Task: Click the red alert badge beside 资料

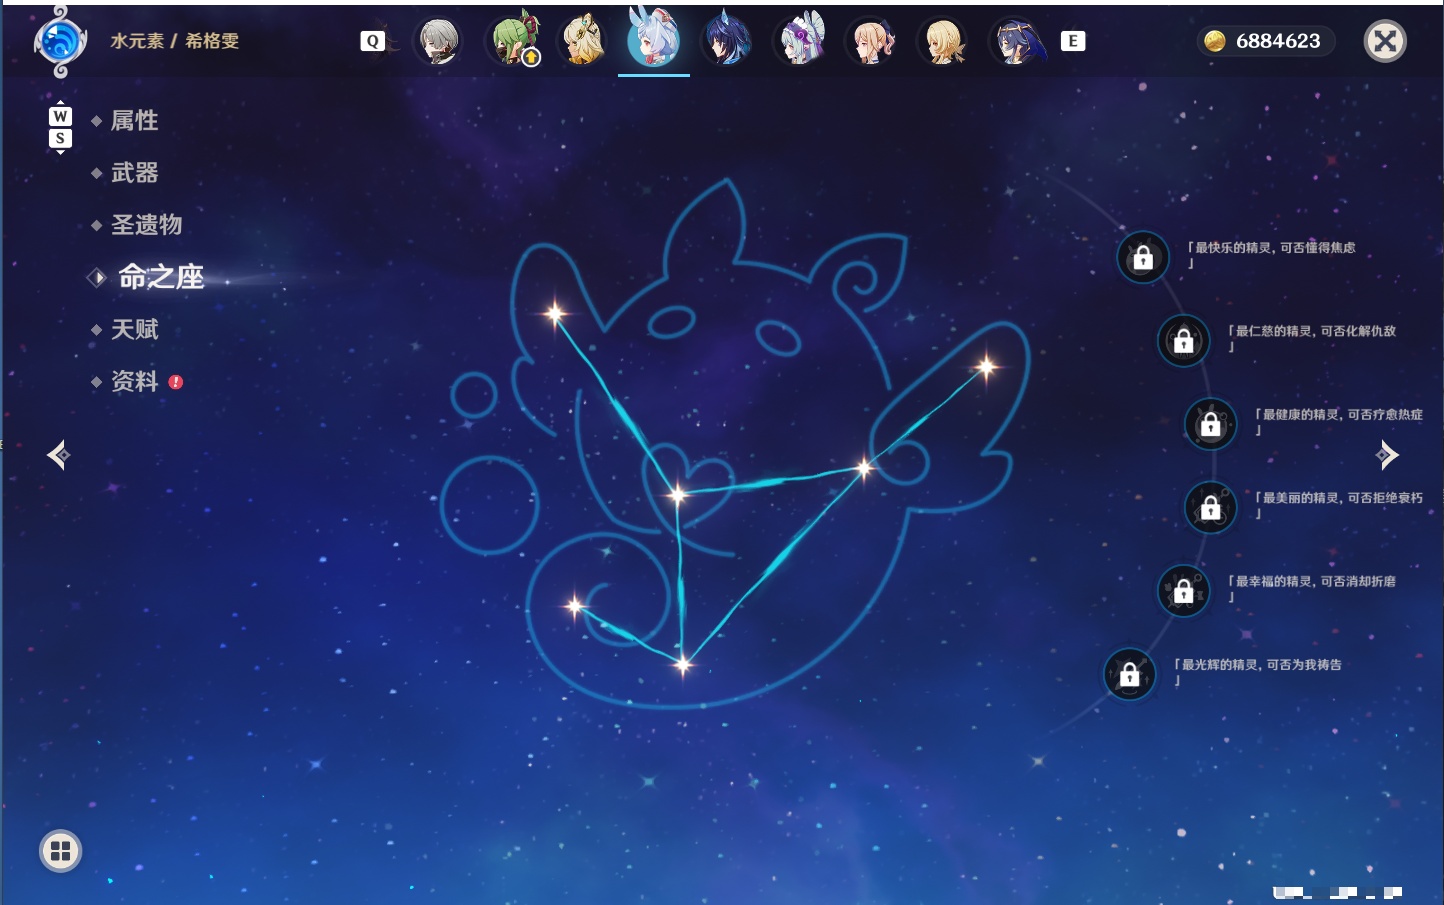Action: pos(176,382)
